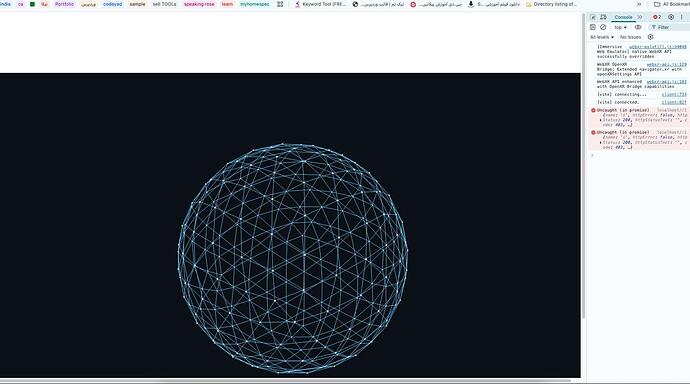690x384 pixels.
Task: Select the Console tab
Action: 623,17
